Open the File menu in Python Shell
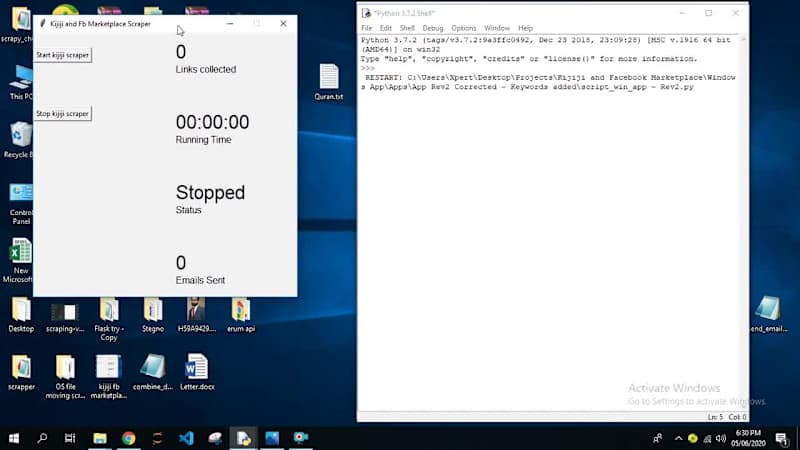 pos(366,28)
